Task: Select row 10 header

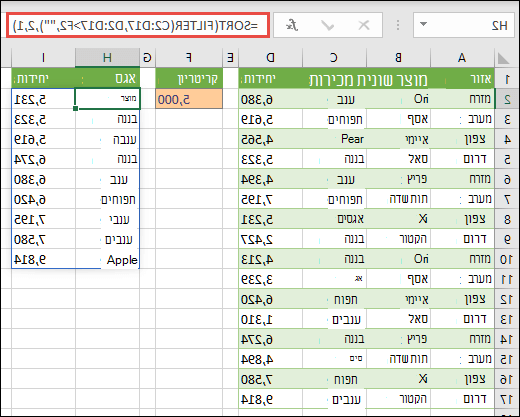Action: click(507, 259)
